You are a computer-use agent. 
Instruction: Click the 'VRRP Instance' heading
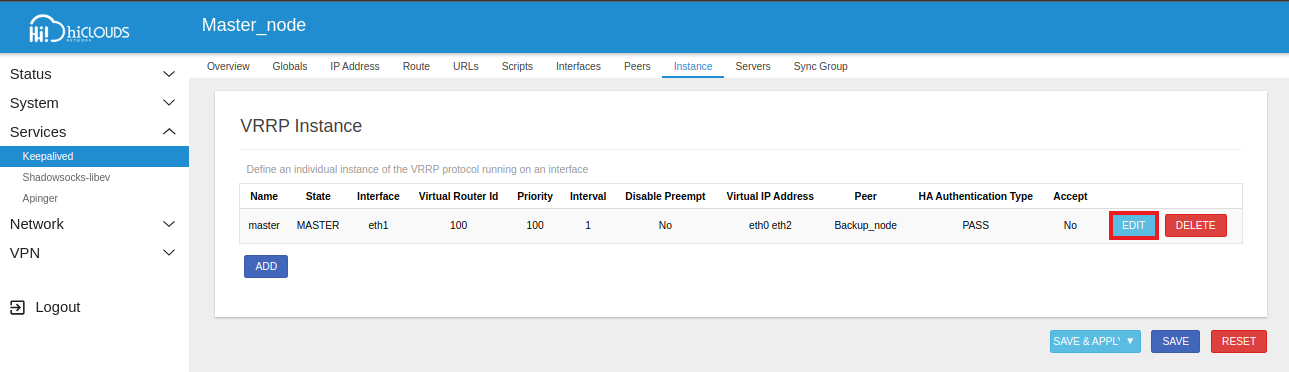(x=301, y=126)
